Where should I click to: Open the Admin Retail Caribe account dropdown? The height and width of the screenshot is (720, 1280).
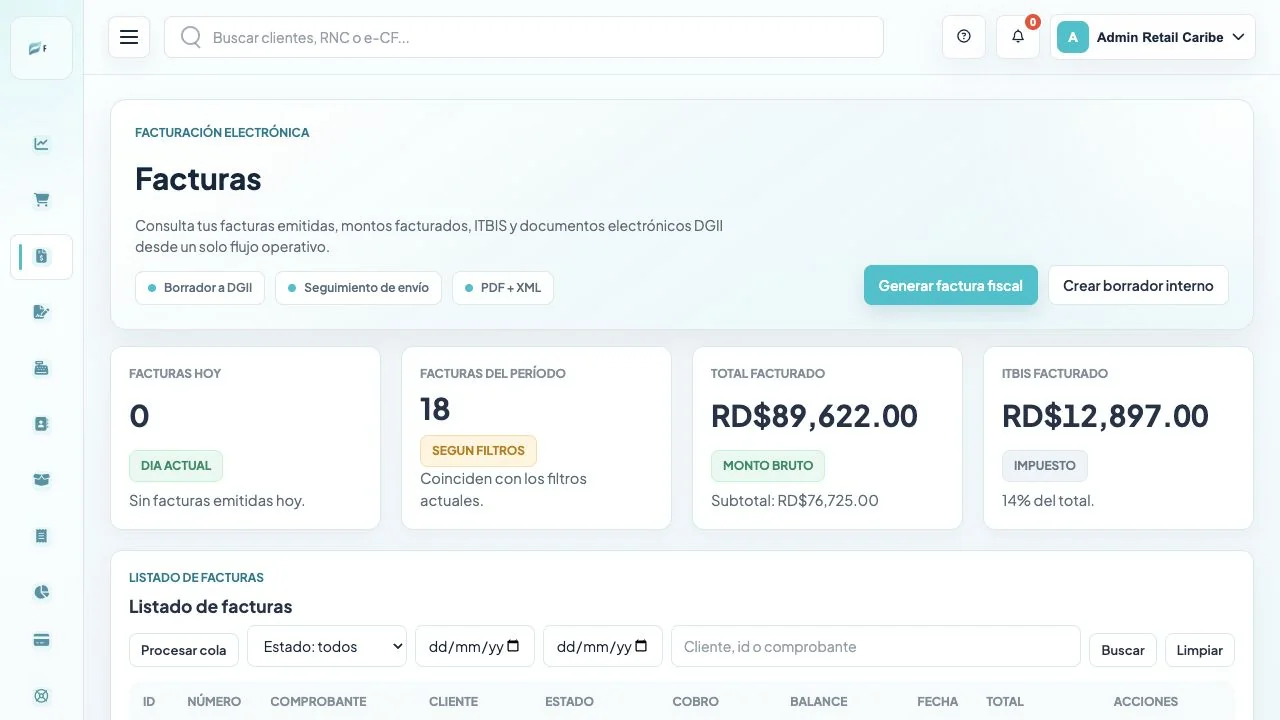(x=1153, y=37)
